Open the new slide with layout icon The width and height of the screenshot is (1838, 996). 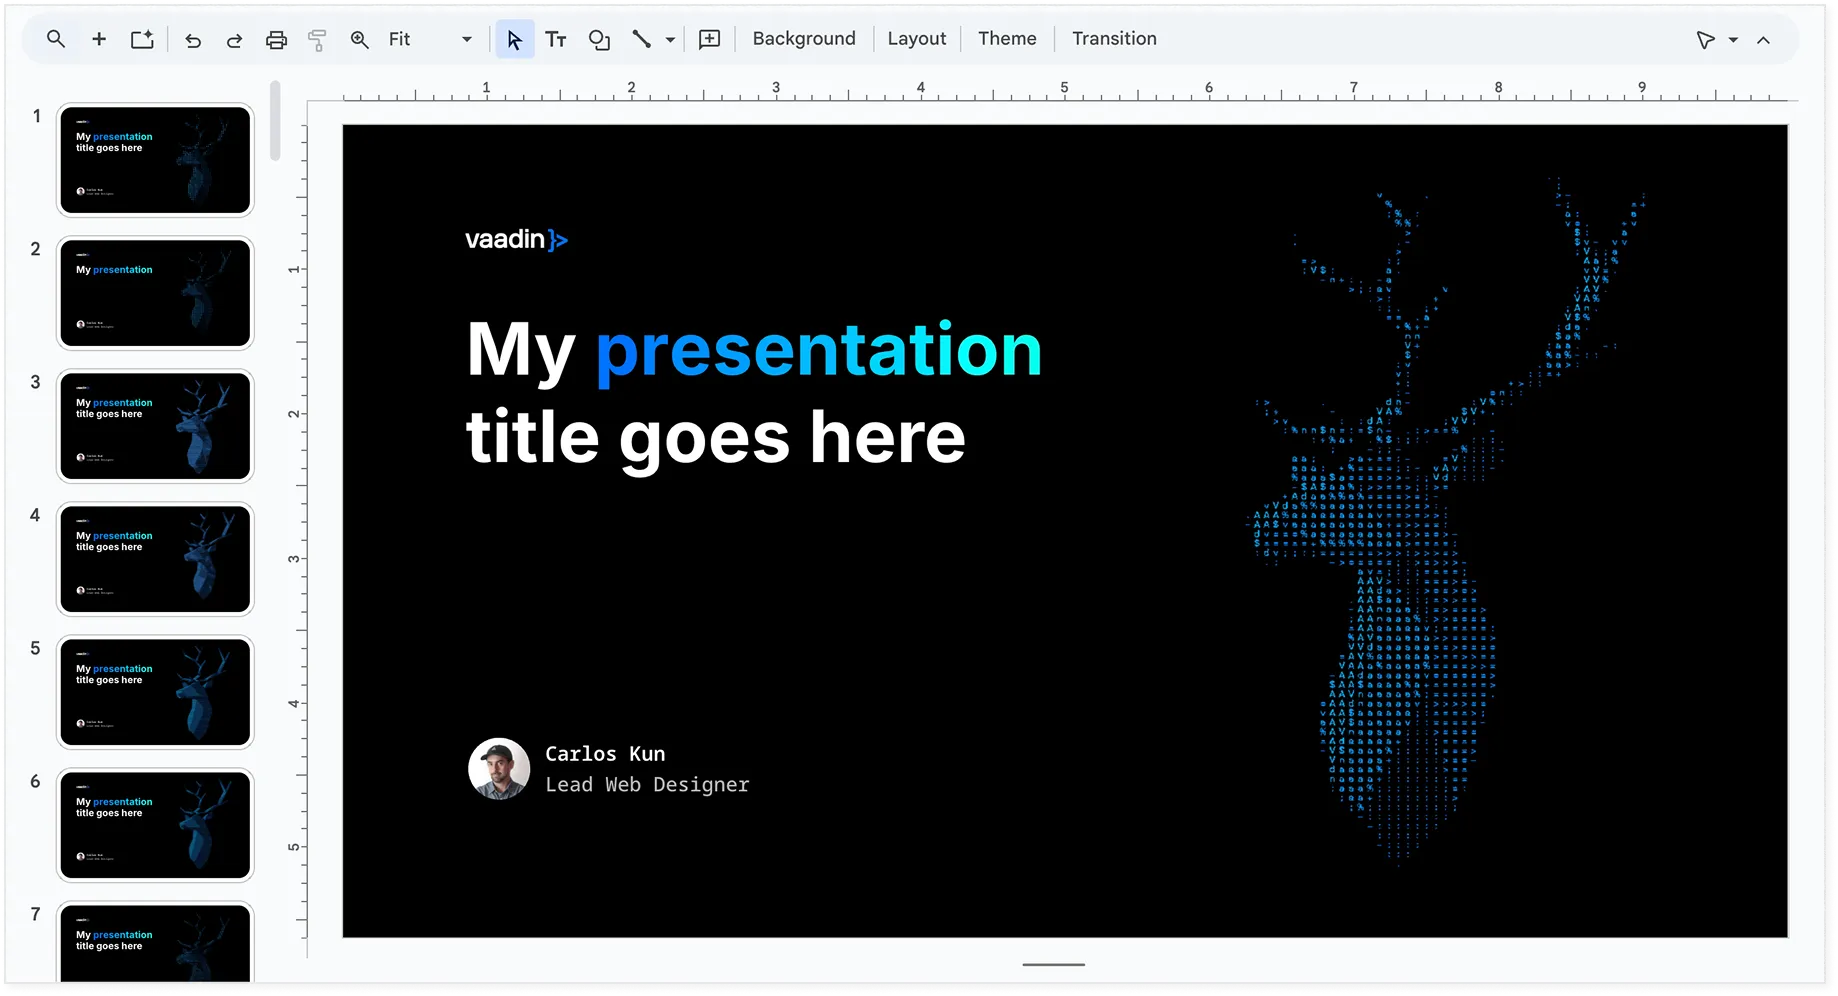pos(142,39)
